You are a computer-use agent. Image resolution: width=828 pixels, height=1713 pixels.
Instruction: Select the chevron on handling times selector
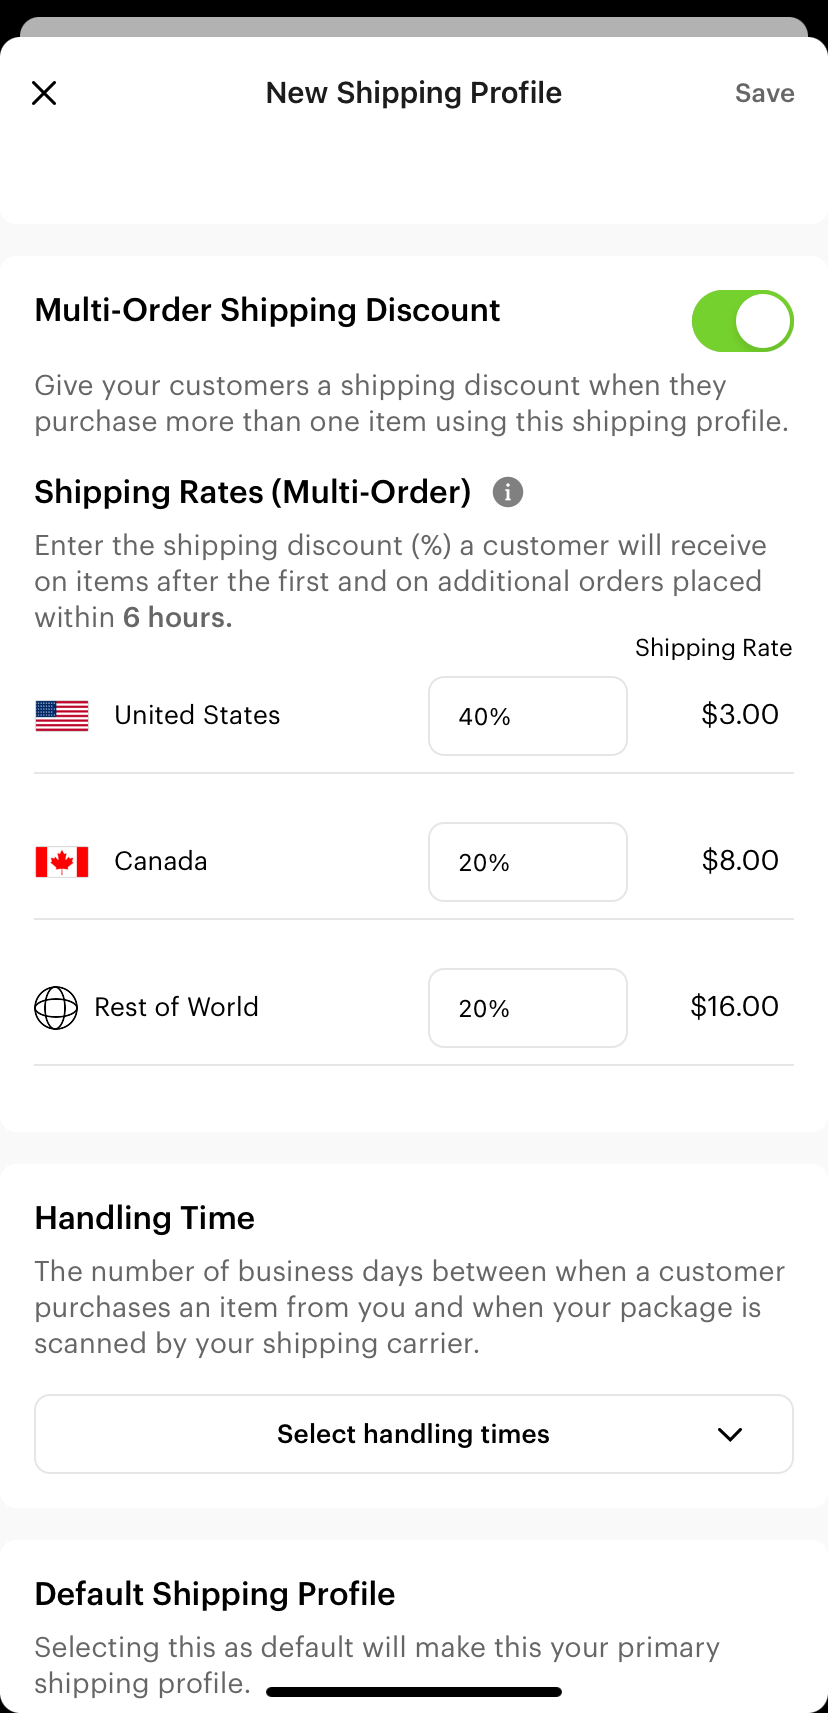click(729, 1434)
